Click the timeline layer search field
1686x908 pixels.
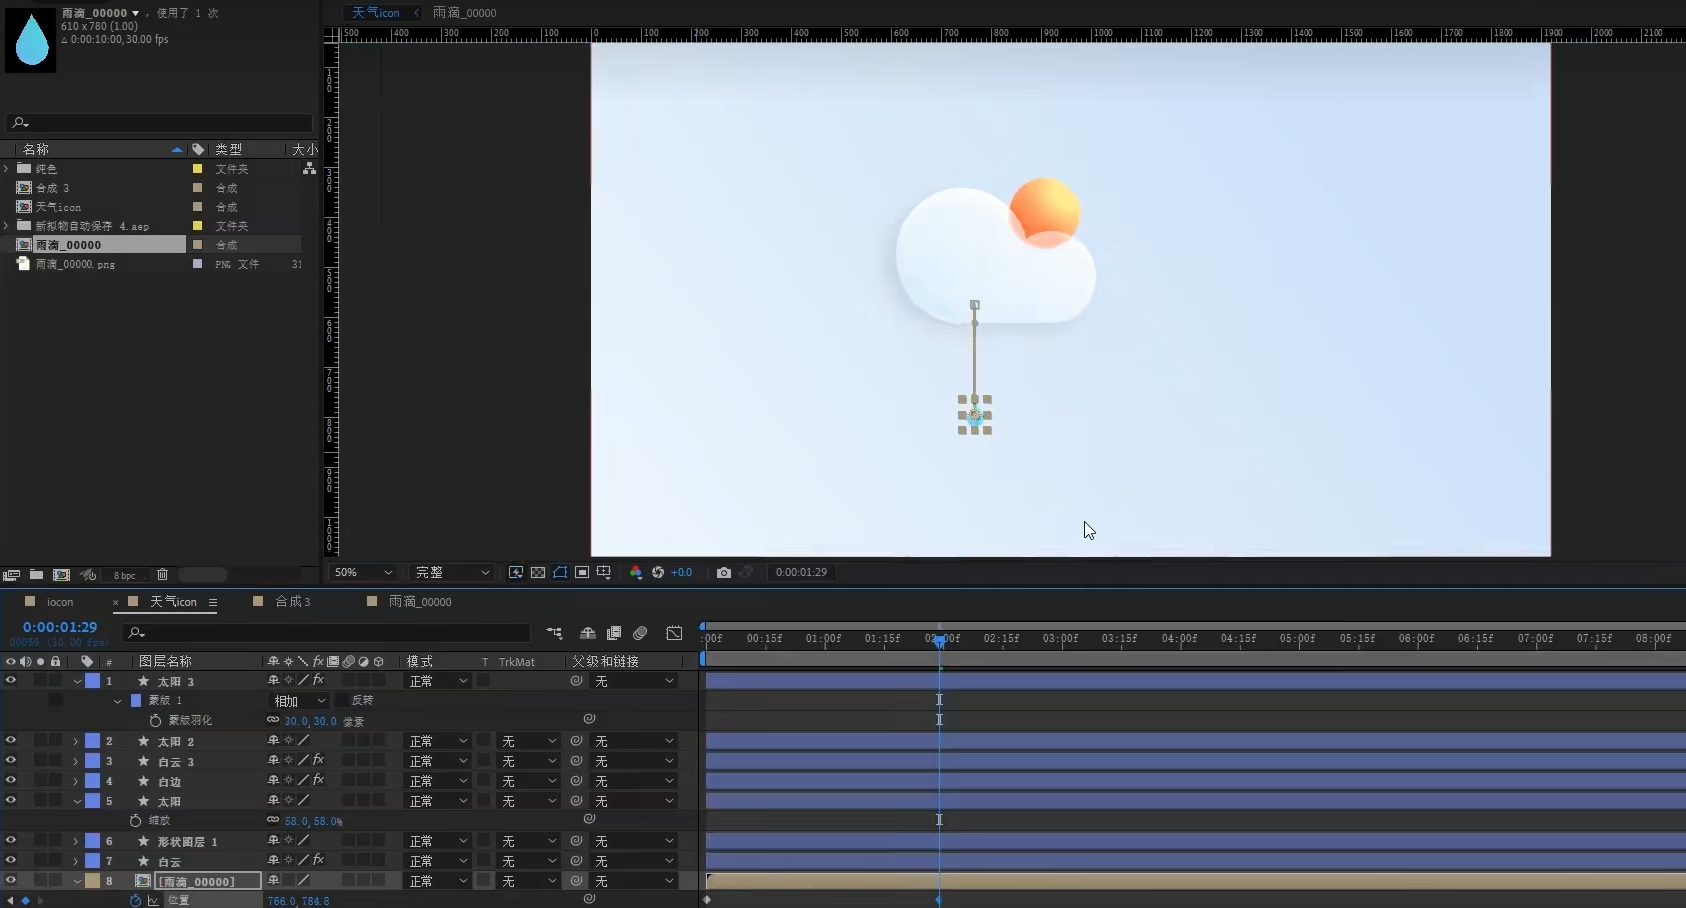click(x=326, y=632)
